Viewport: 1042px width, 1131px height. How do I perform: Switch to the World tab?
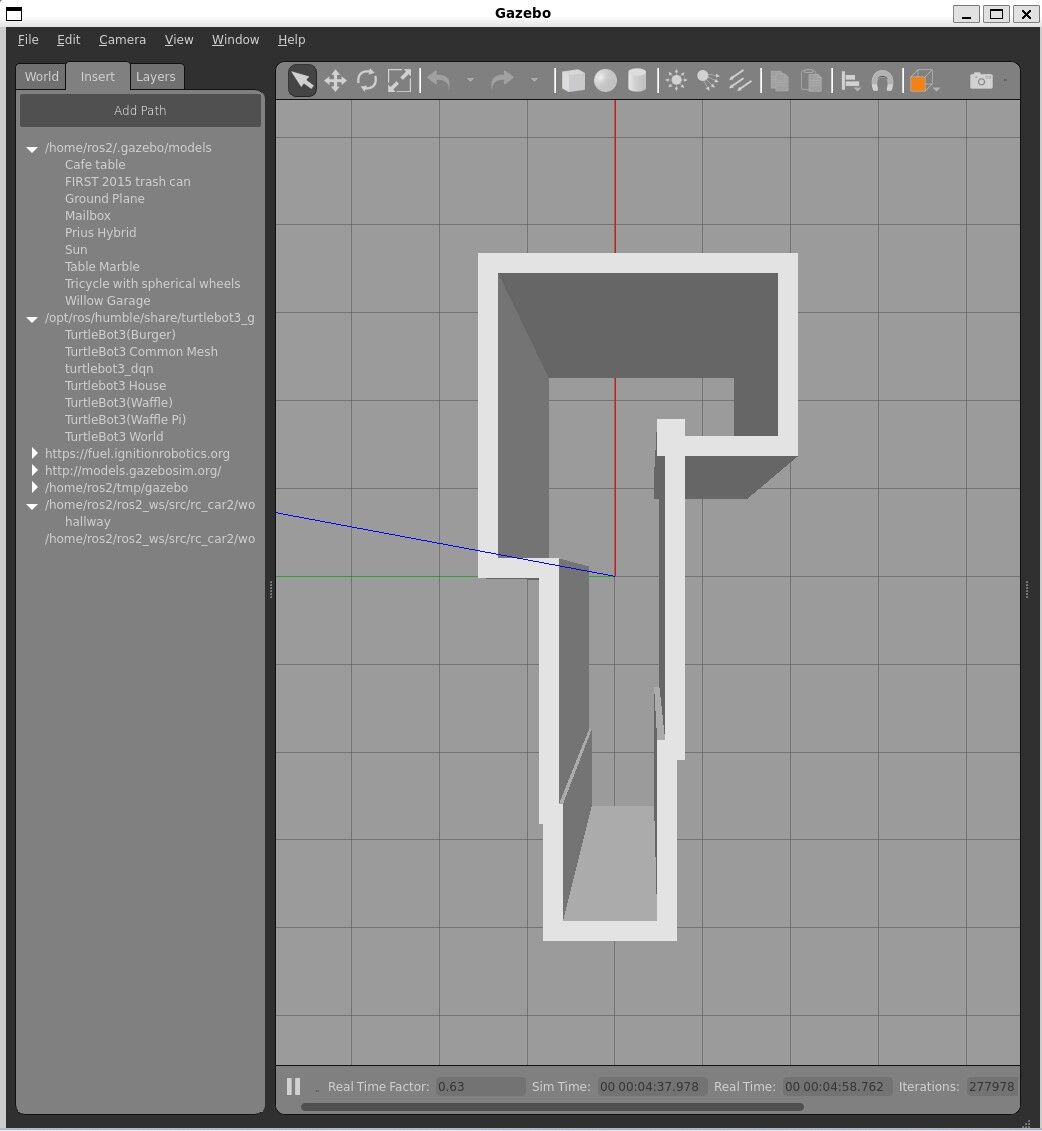pos(41,76)
